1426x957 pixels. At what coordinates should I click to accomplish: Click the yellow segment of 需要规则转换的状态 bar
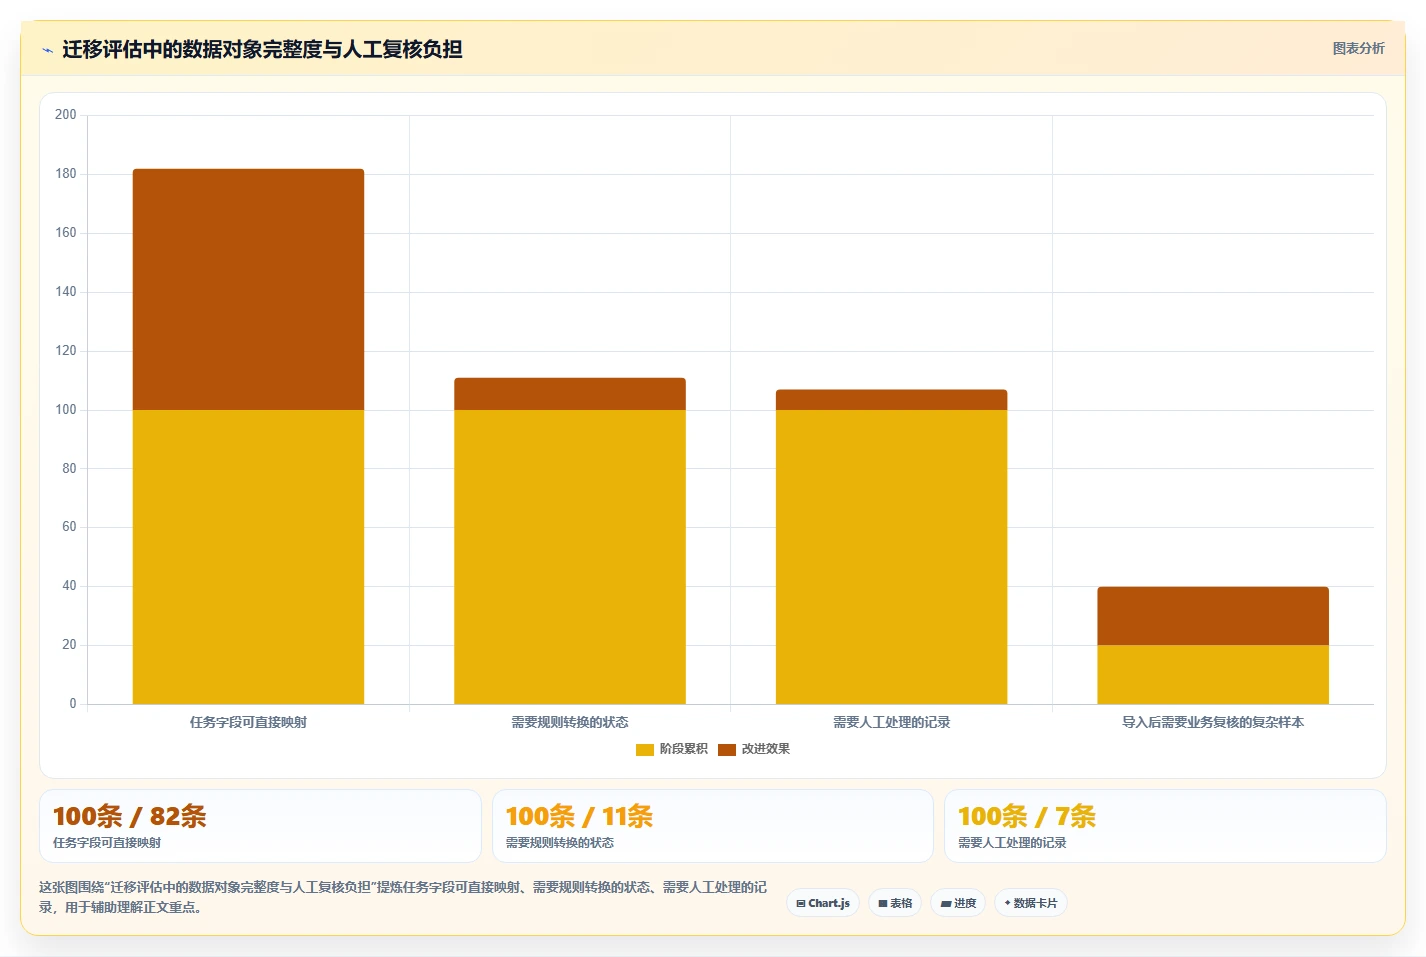pos(570,557)
